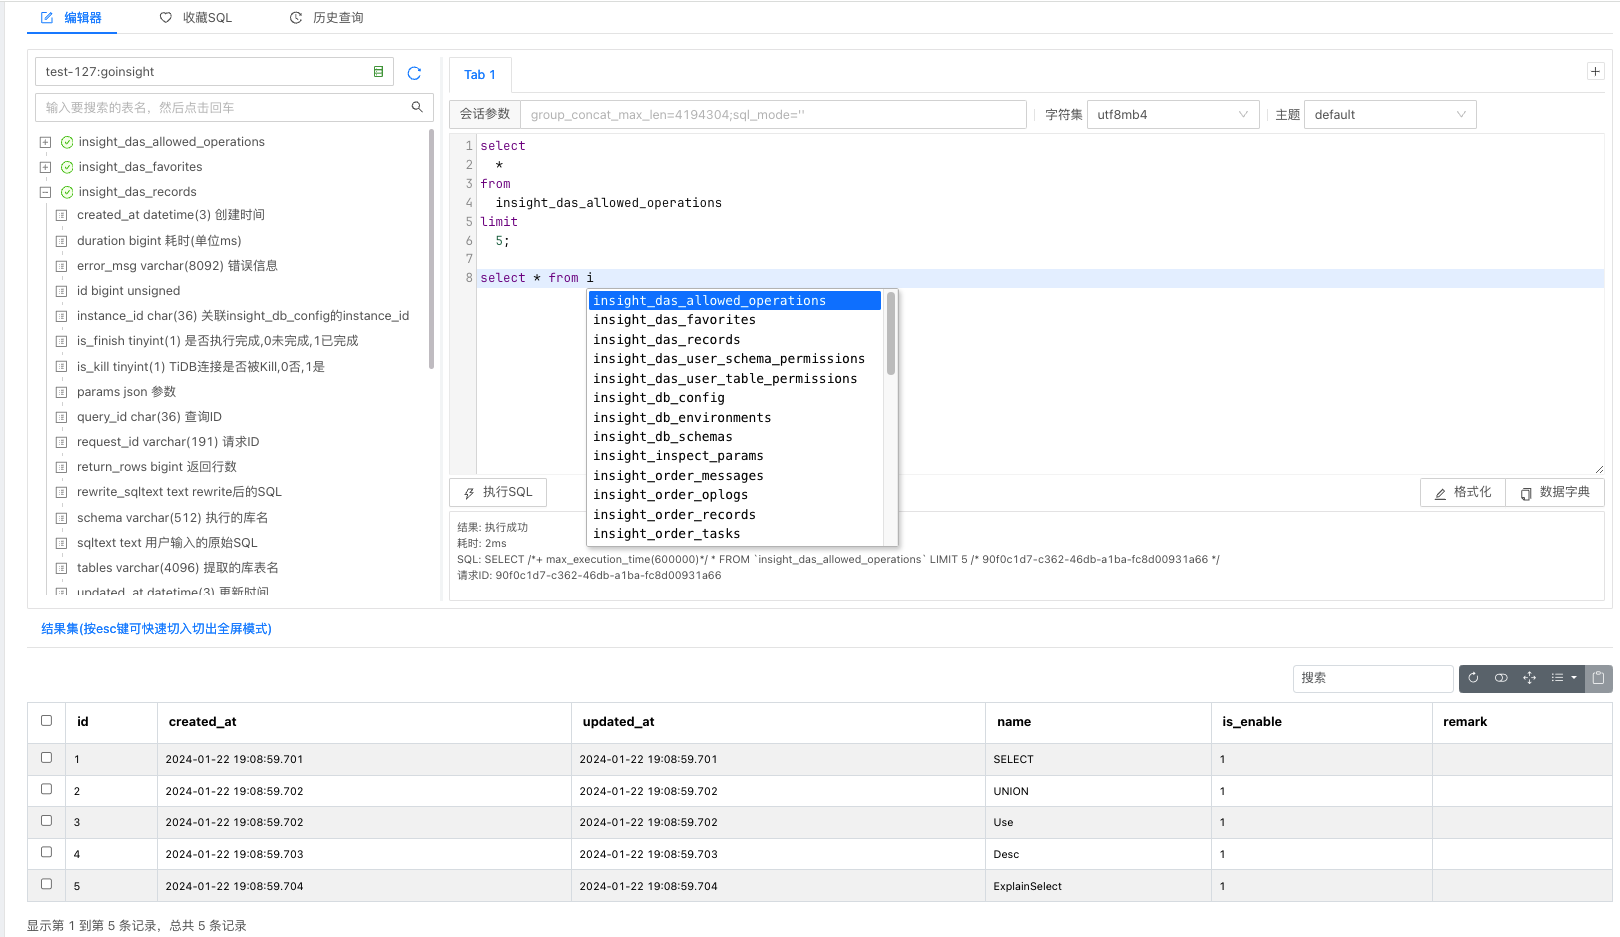1620x937 pixels.
Task: Check the row with id 5
Action: (x=46, y=884)
